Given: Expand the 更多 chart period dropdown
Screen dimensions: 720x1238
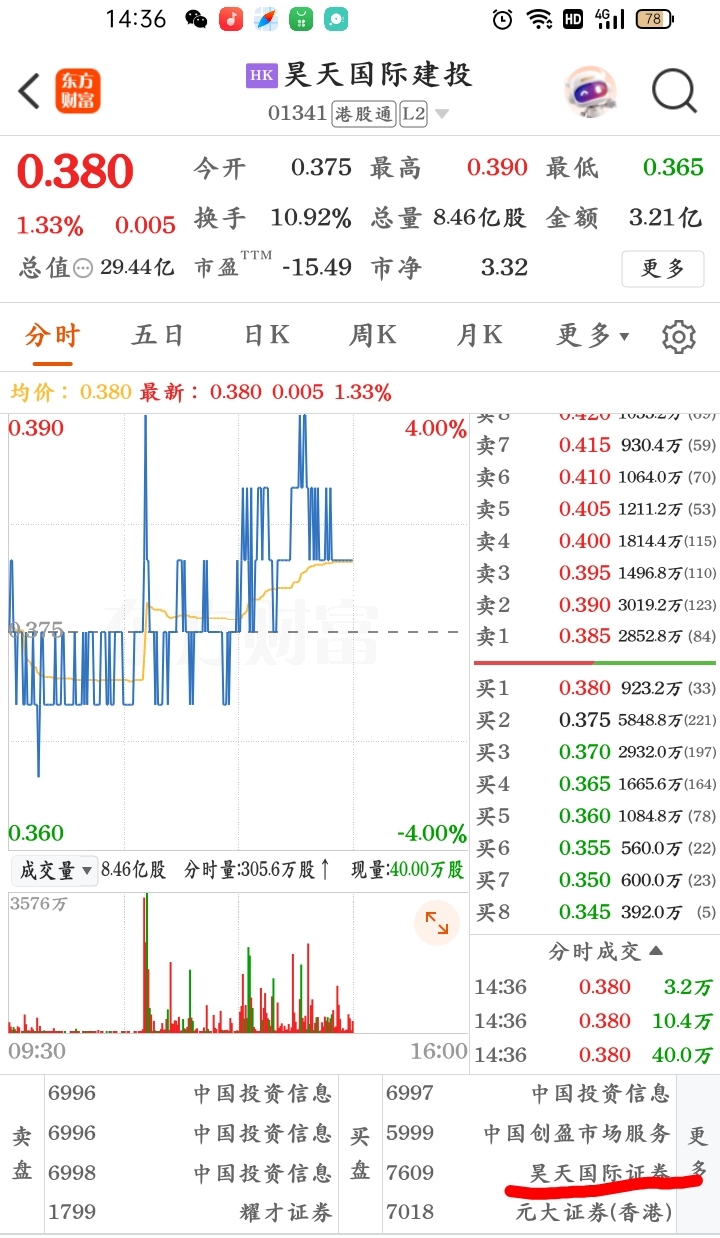Looking at the screenshot, I should [x=593, y=336].
